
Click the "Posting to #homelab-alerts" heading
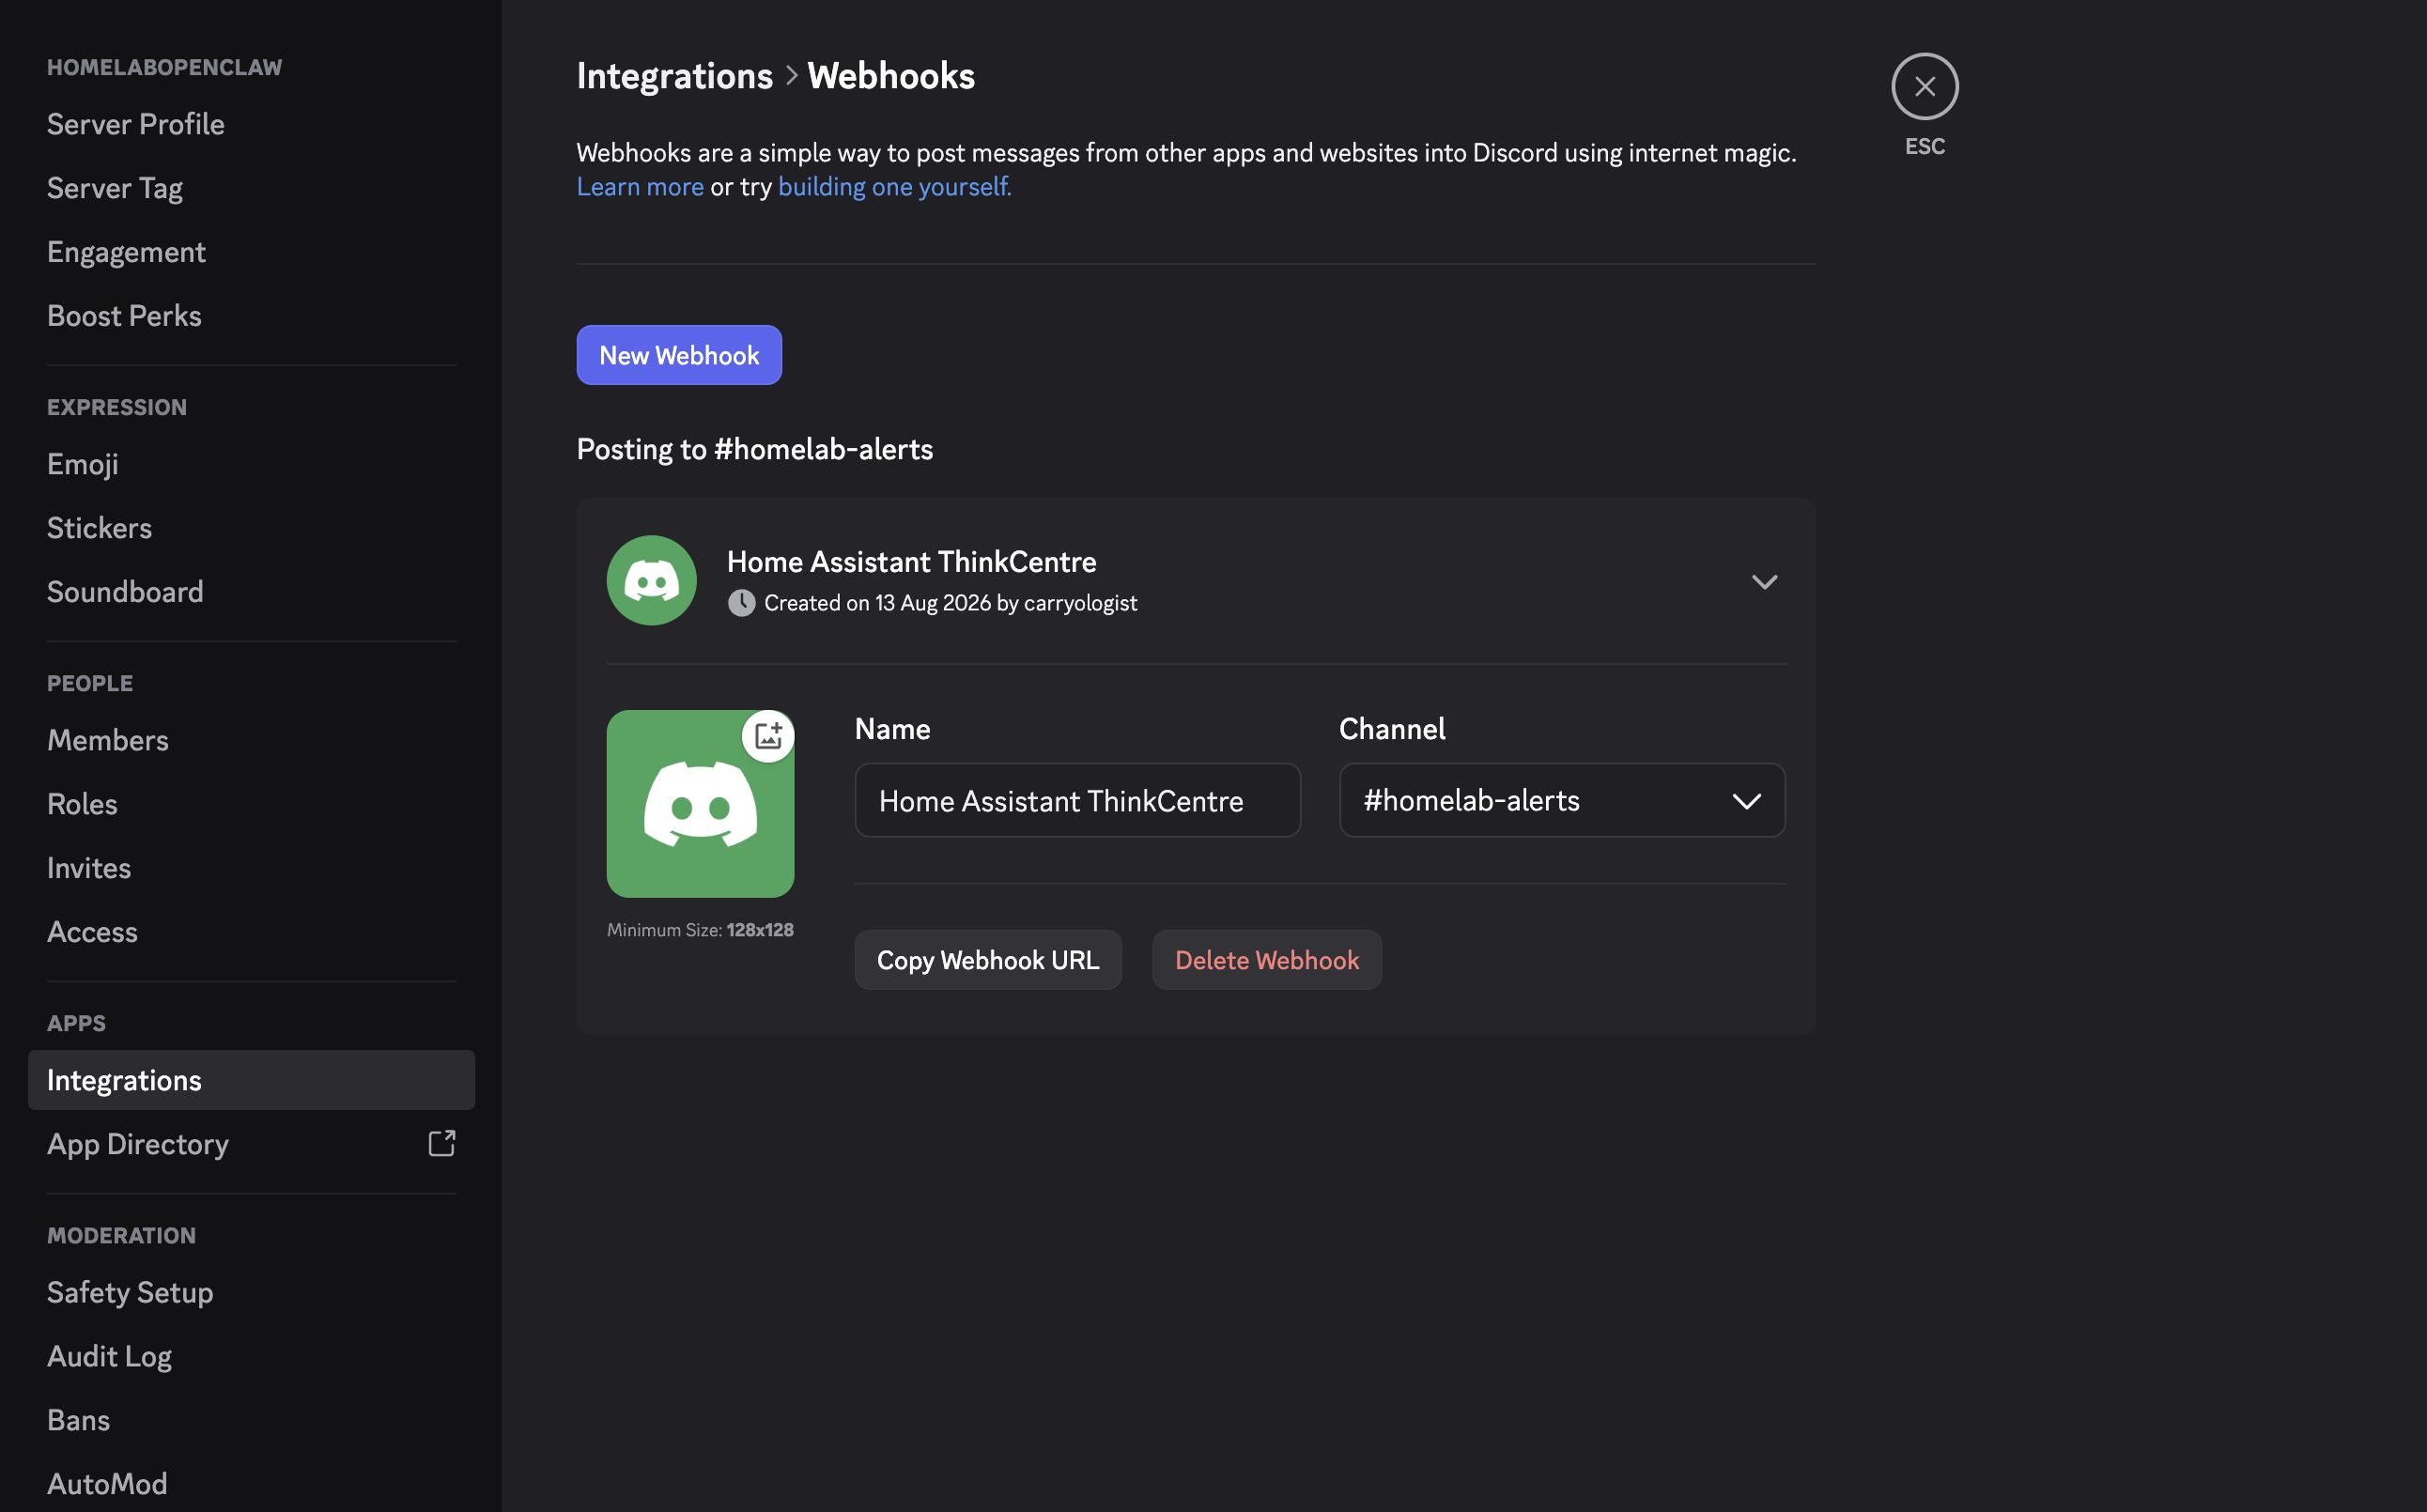(x=755, y=450)
